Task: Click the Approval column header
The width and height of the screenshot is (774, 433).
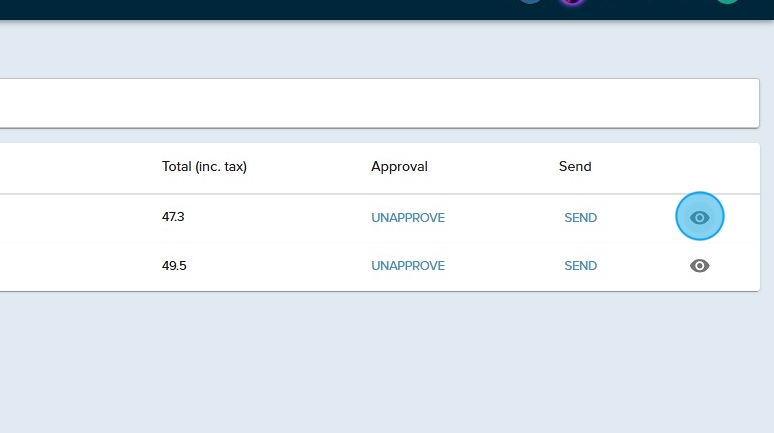Action: (x=399, y=167)
